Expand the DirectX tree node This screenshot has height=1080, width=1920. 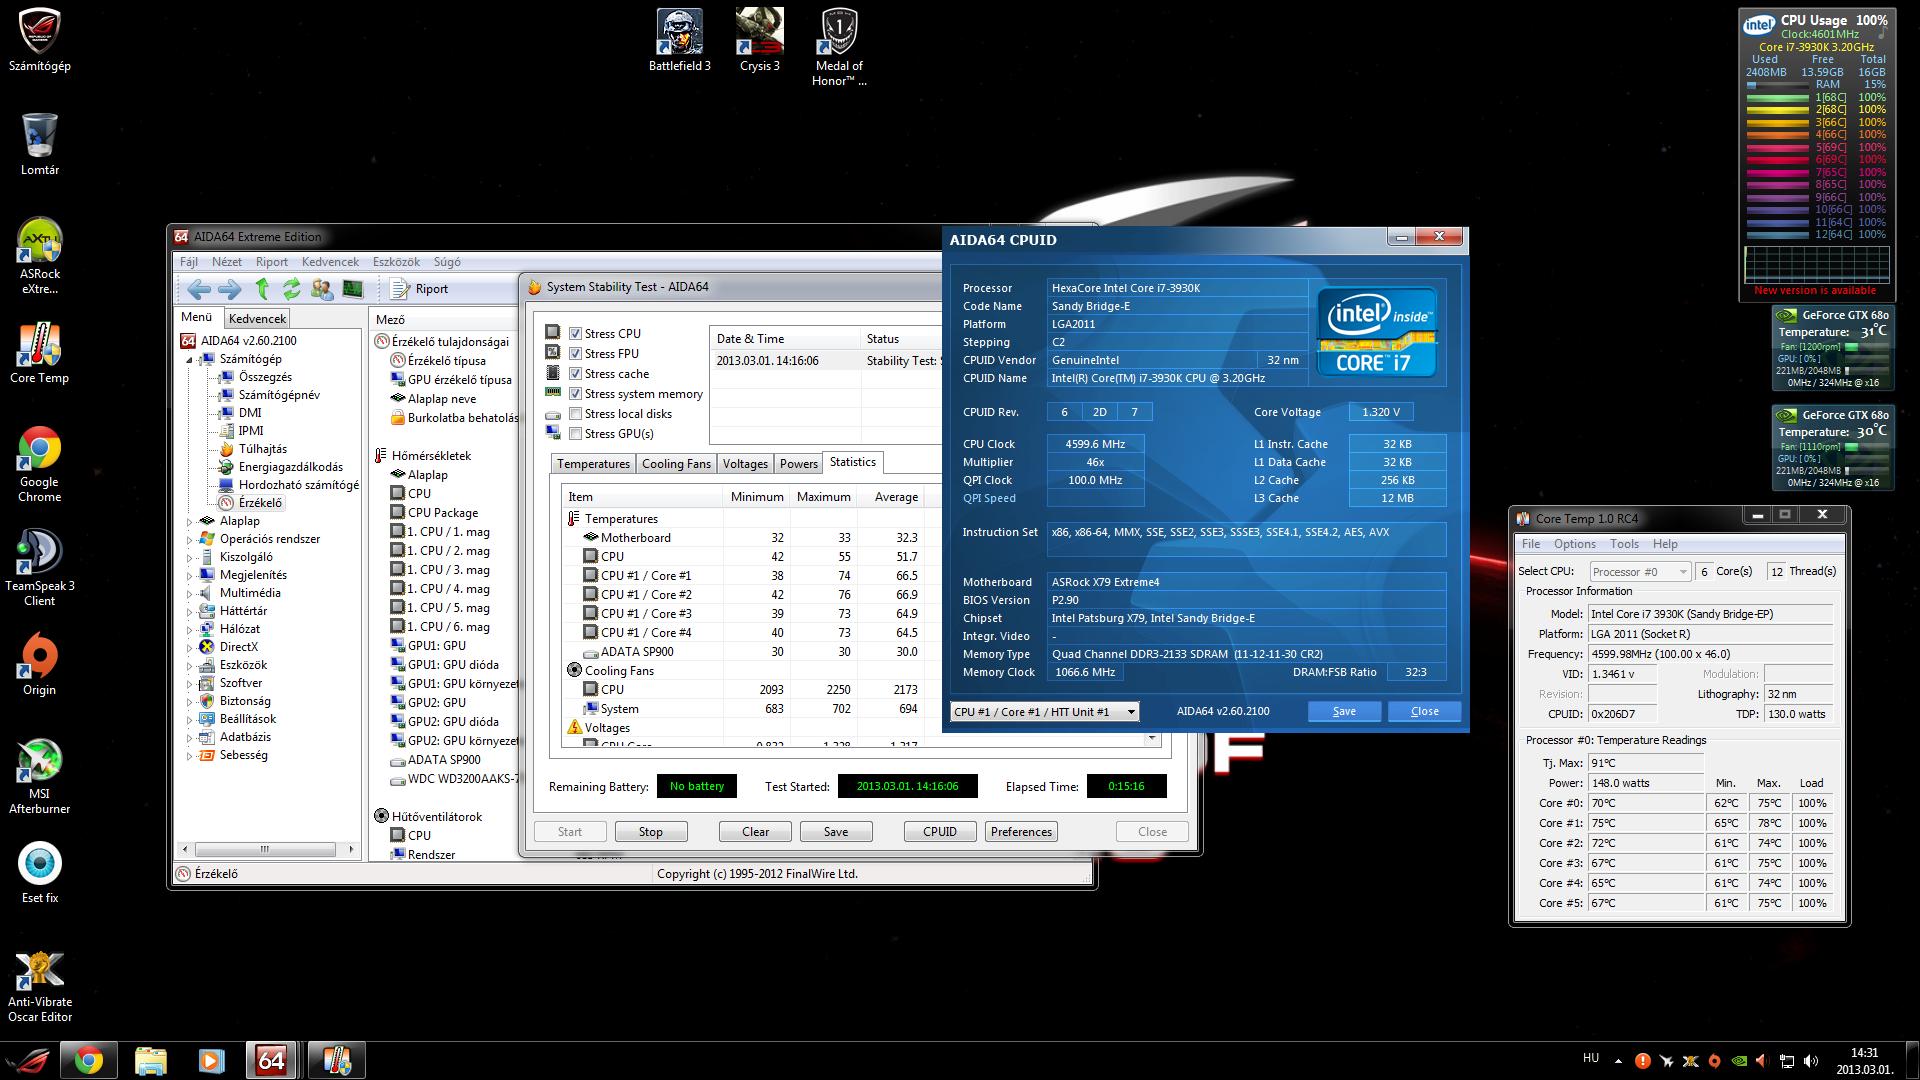click(x=189, y=647)
